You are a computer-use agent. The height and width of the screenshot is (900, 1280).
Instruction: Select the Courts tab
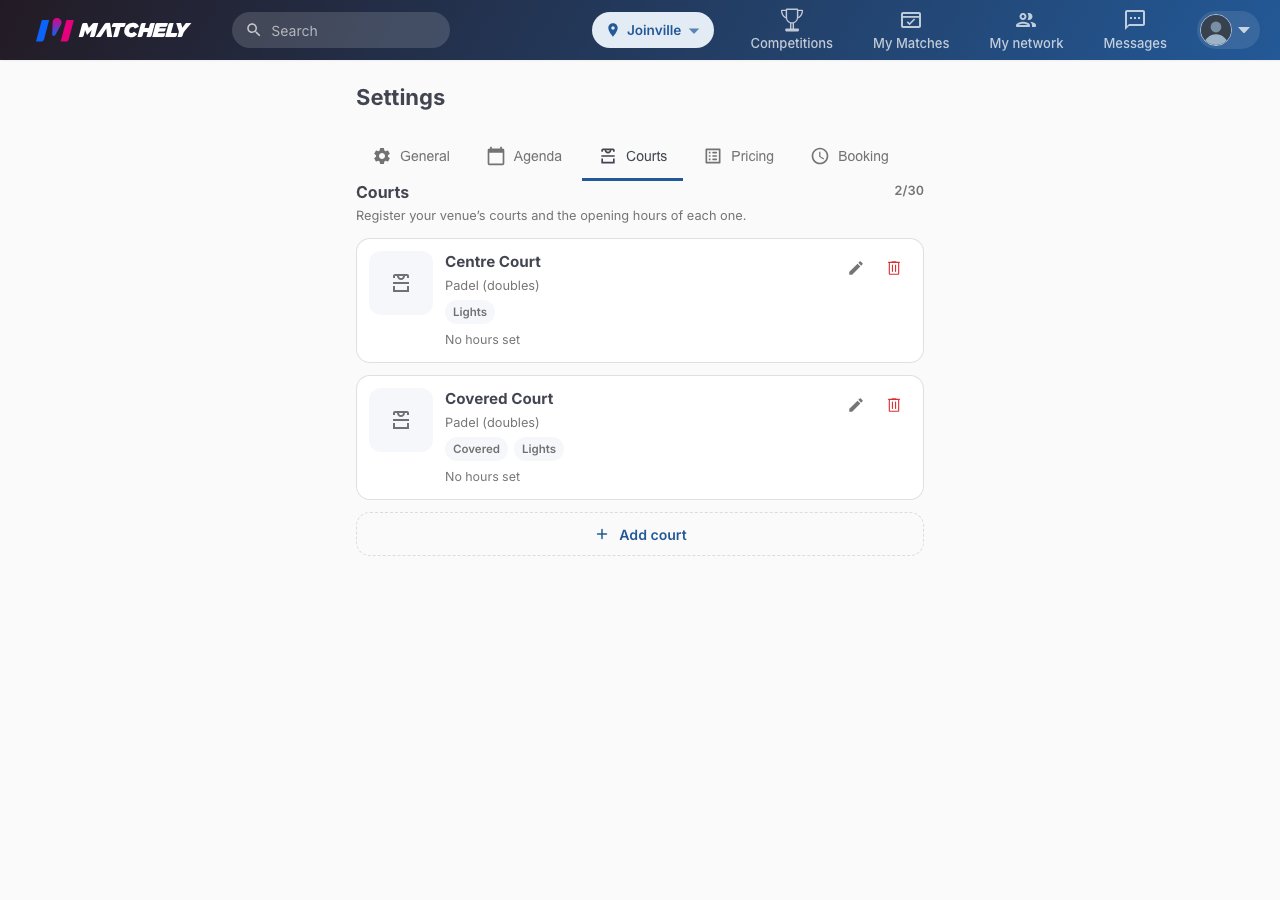(x=633, y=156)
